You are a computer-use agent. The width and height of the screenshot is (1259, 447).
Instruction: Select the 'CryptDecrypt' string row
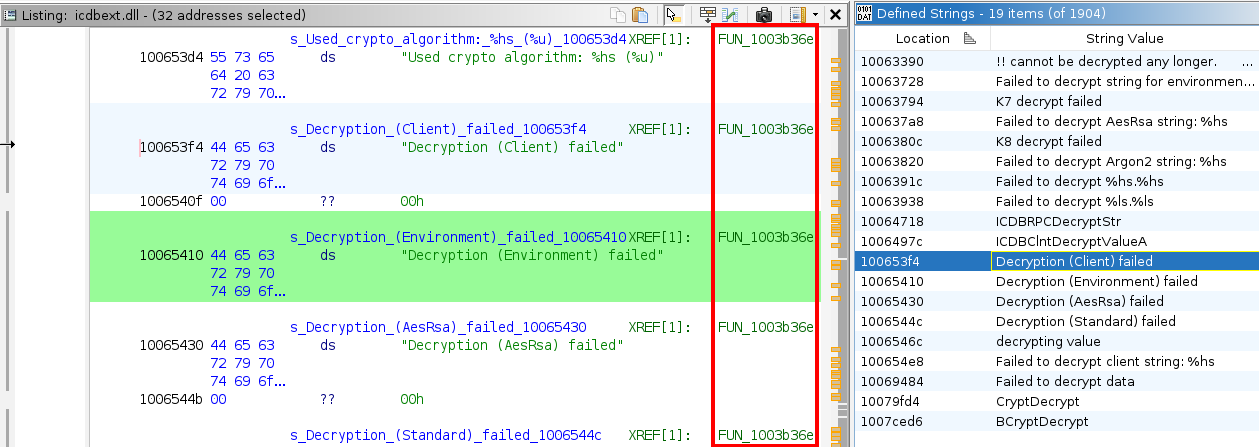1056,401
